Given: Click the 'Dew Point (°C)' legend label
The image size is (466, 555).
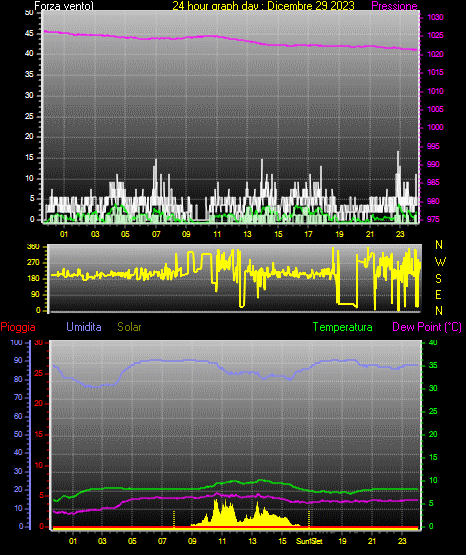Looking at the screenshot, I should tap(427, 327).
